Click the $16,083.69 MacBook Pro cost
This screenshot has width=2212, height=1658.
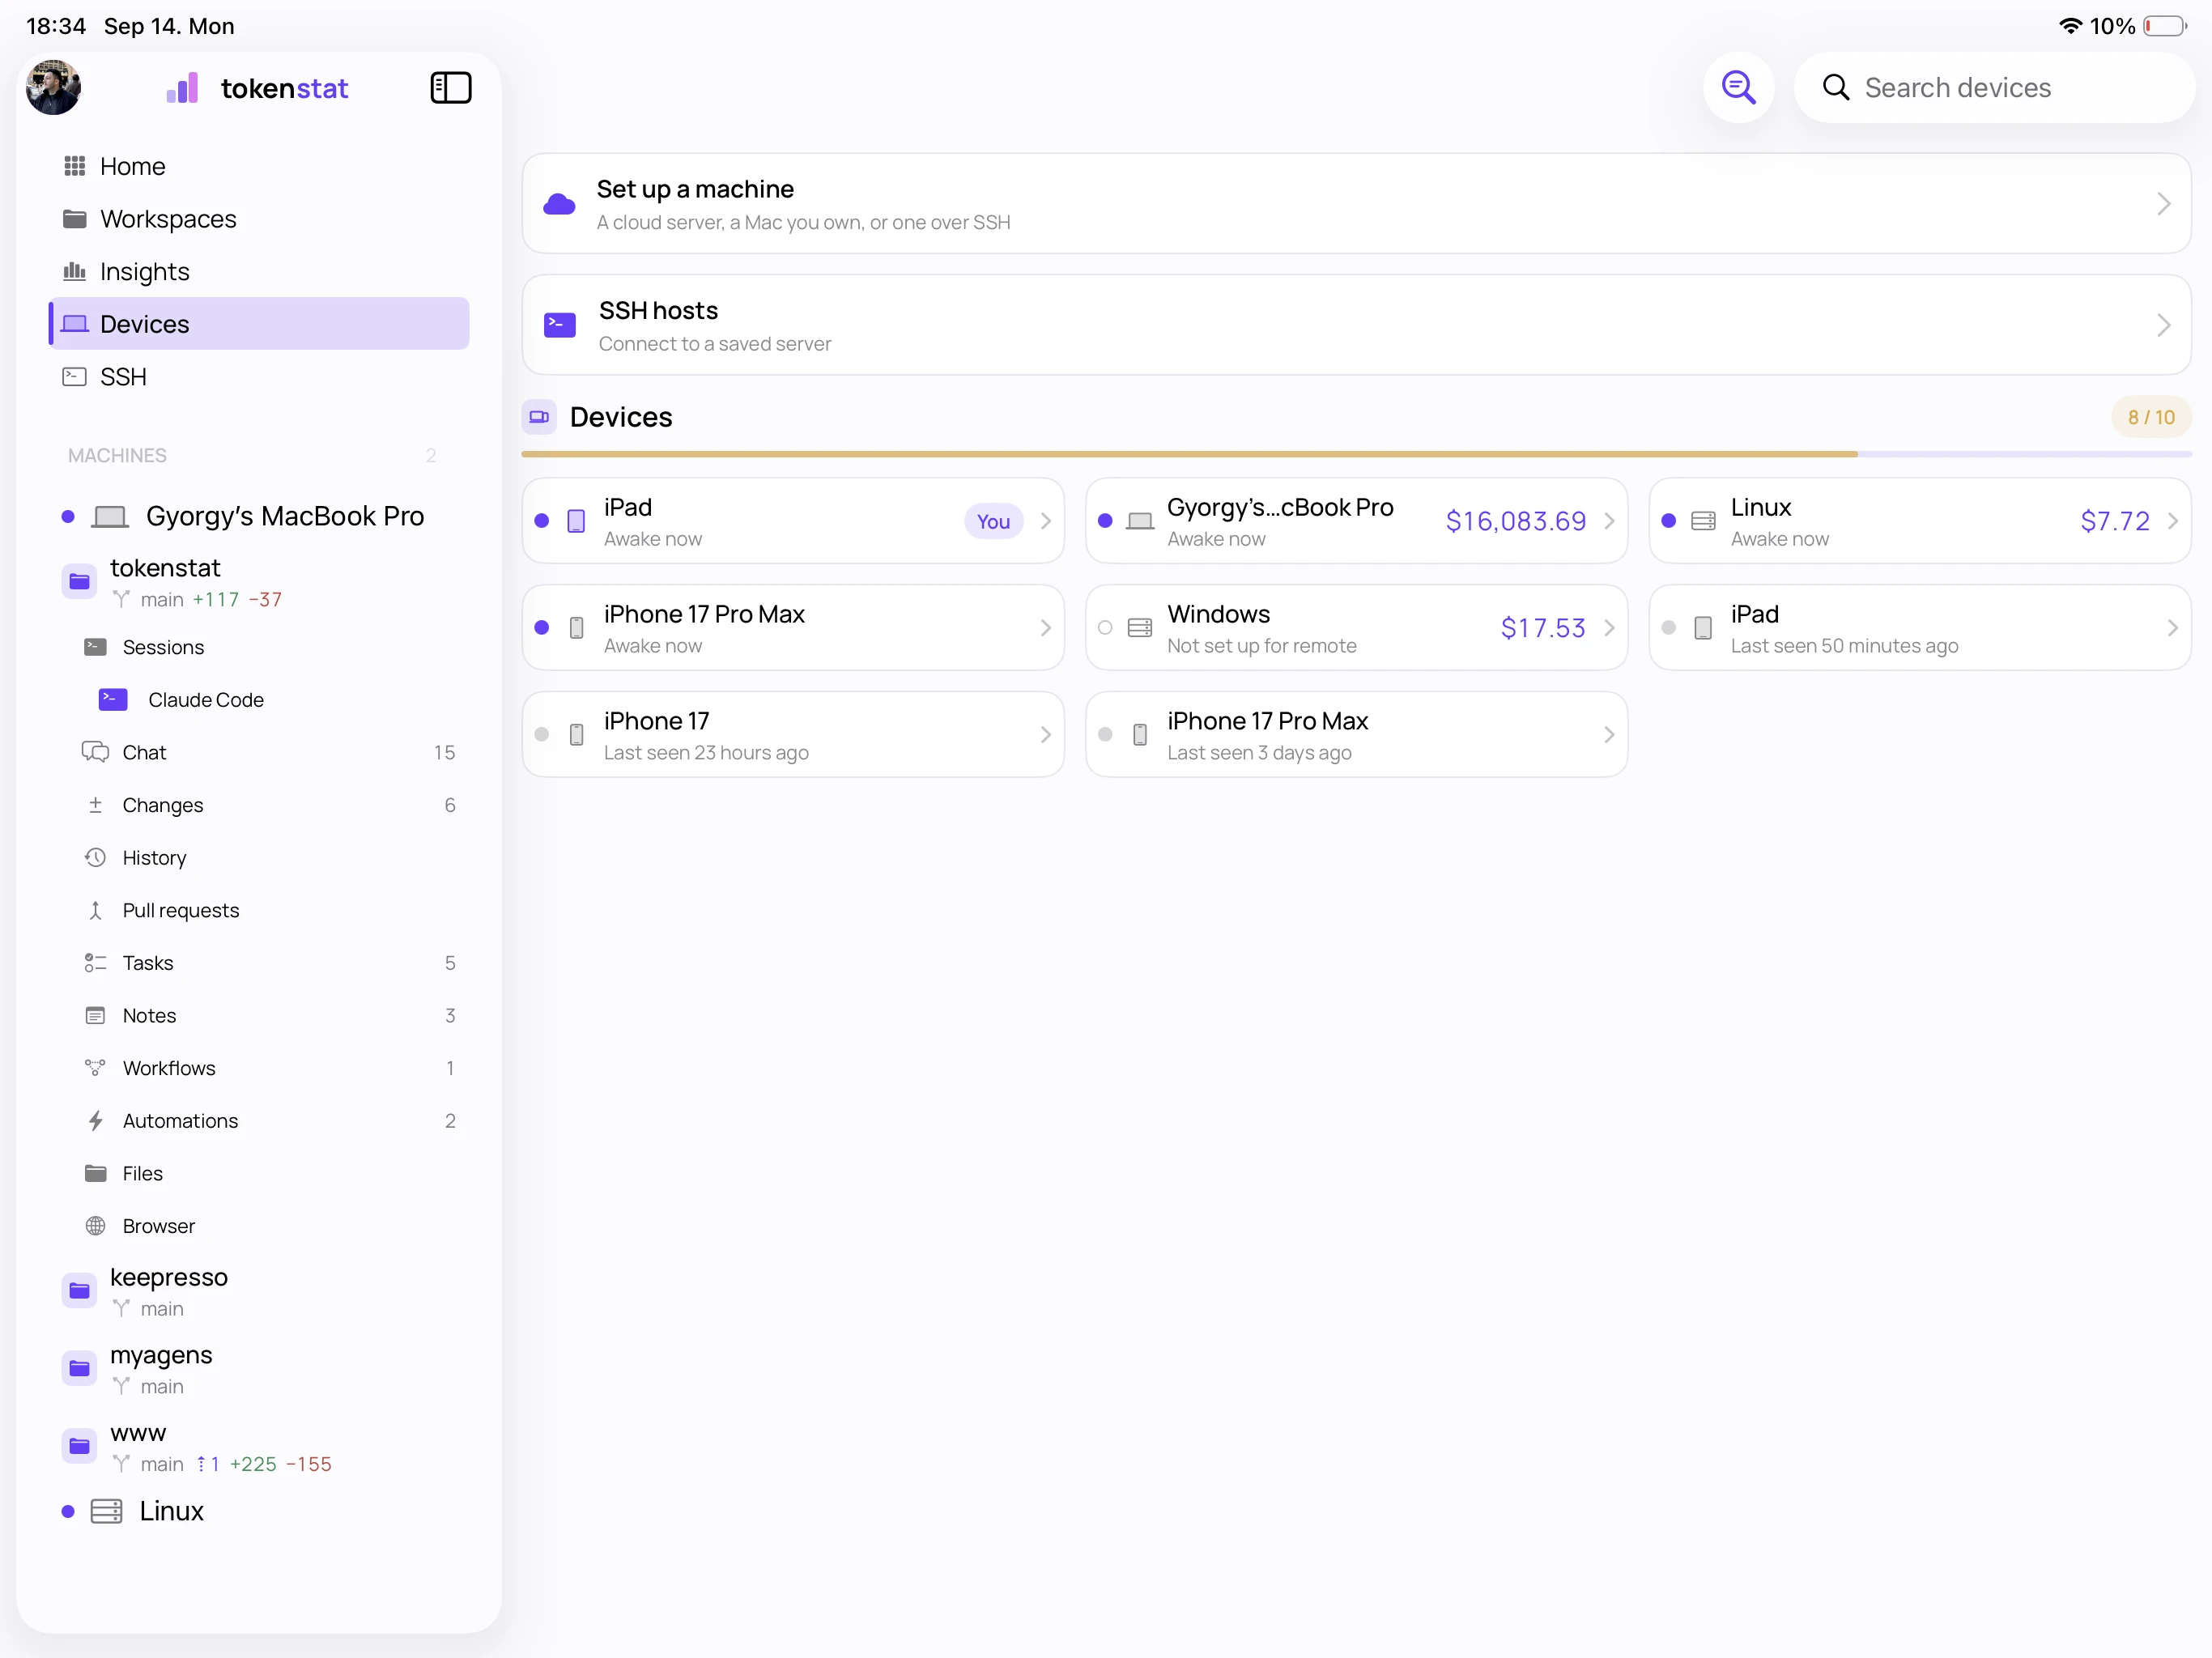1515,521
